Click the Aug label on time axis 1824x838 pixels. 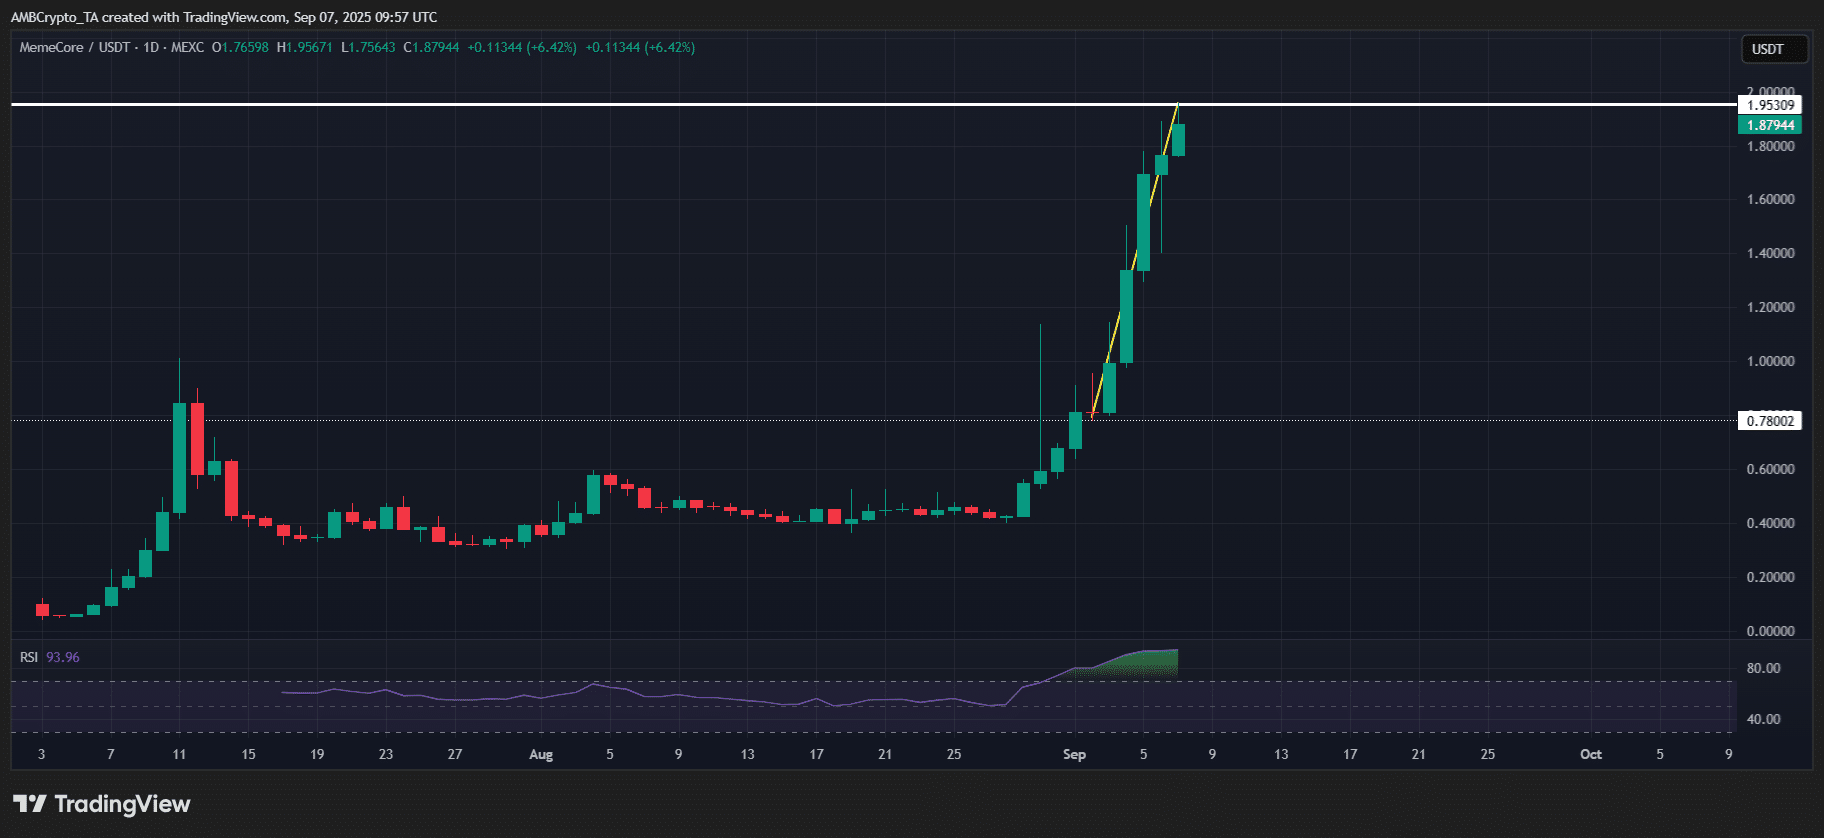541,754
